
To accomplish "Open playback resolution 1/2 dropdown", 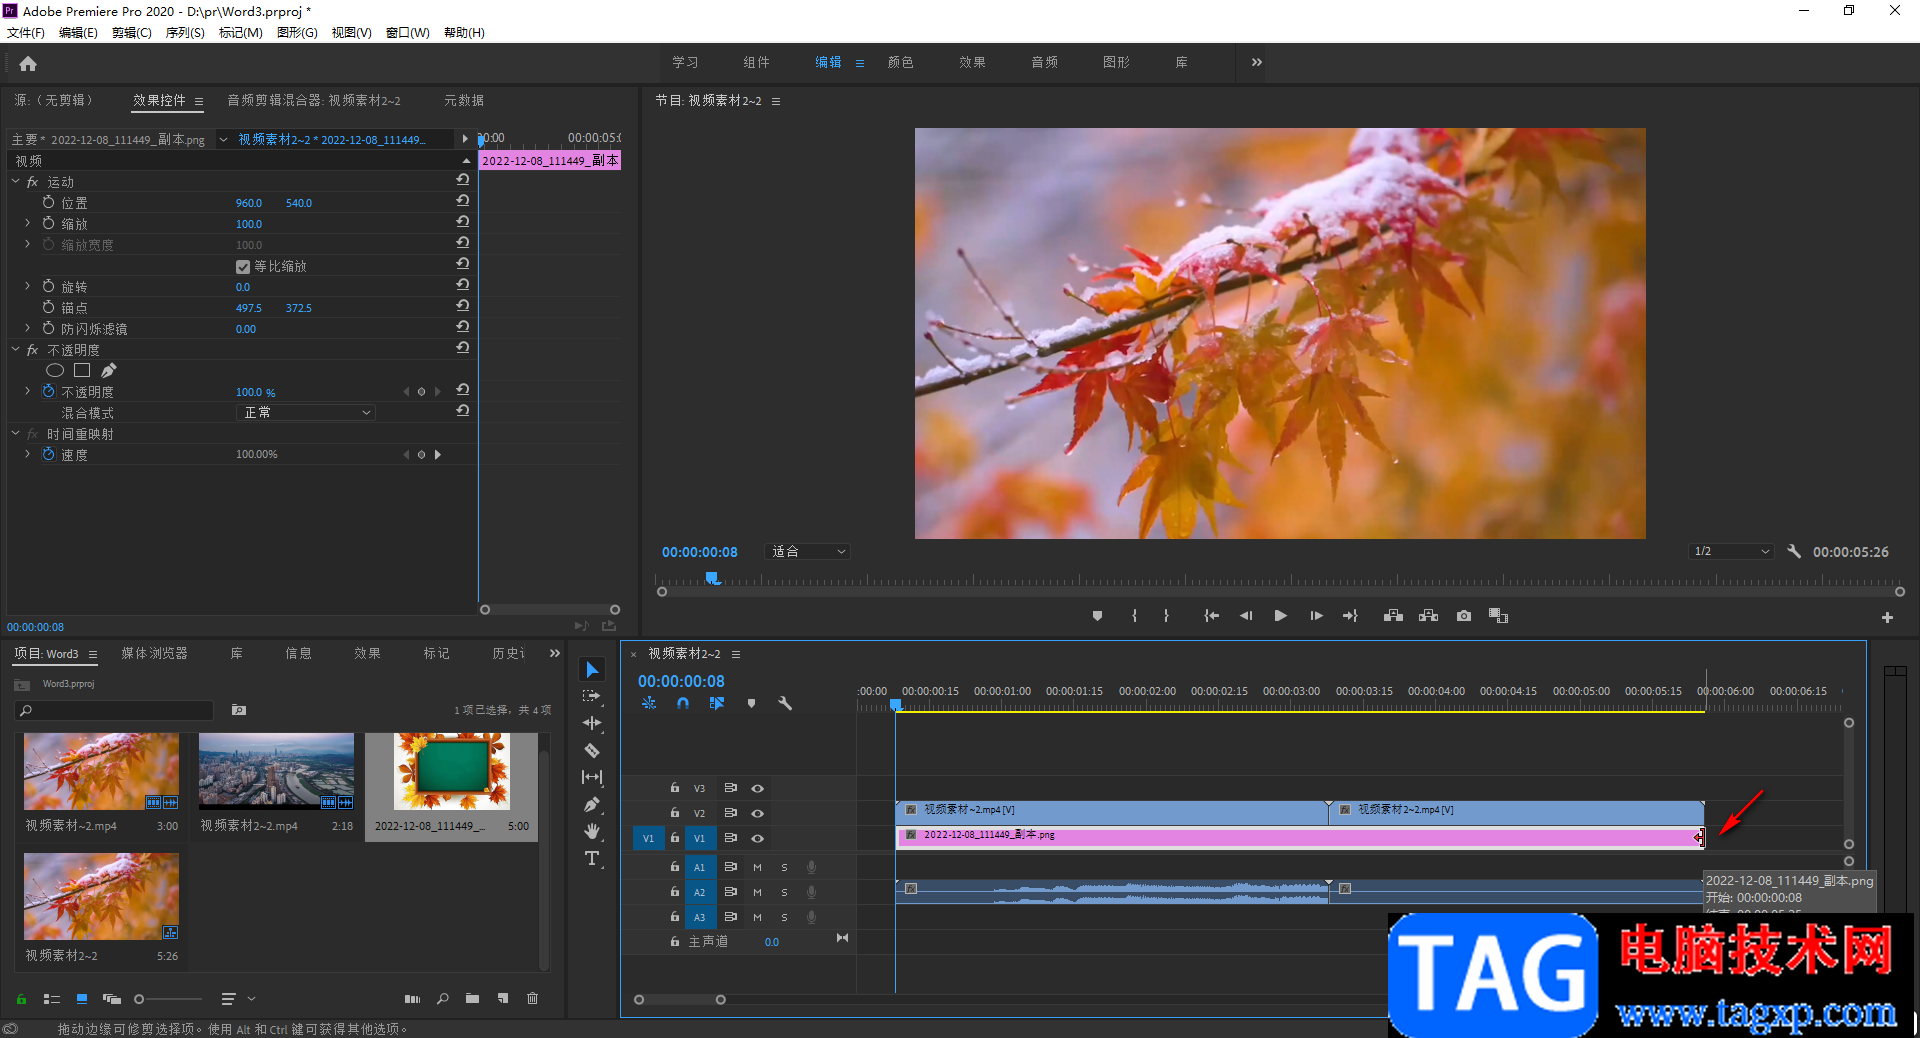I will point(1731,551).
